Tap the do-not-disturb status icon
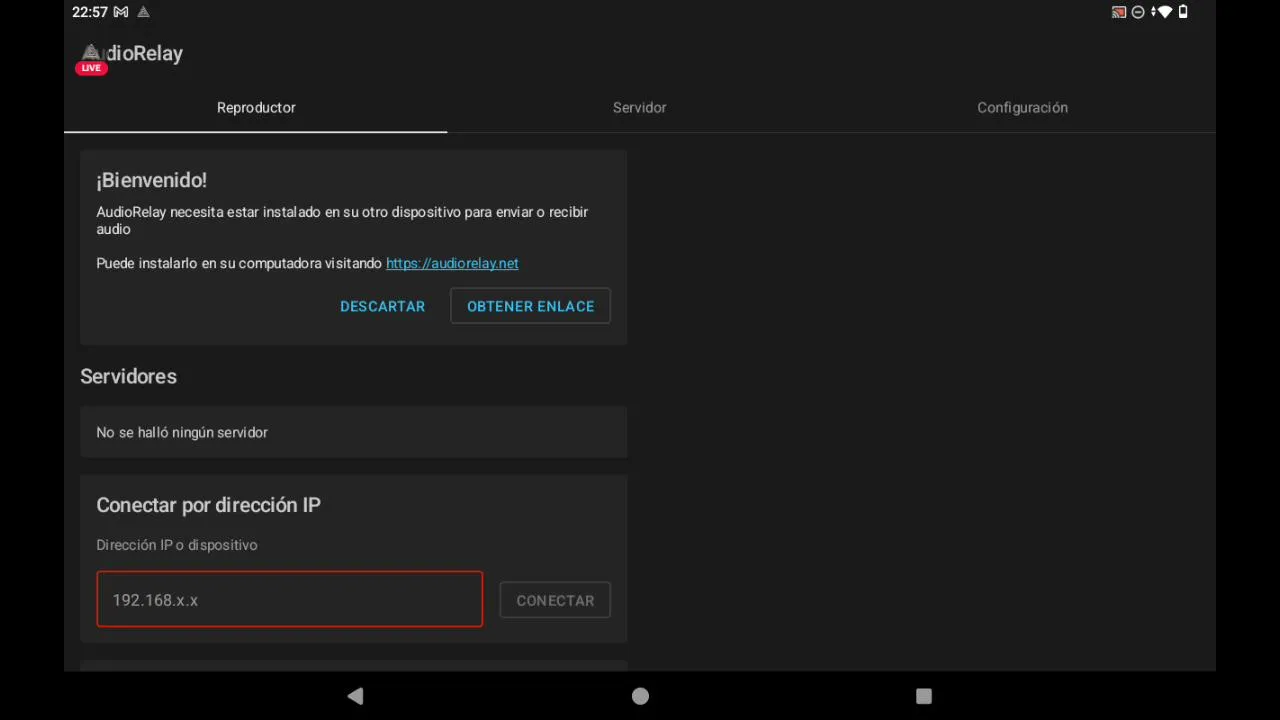Image resolution: width=1280 pixels, height=720 pixels. (x=1138, y=12)
